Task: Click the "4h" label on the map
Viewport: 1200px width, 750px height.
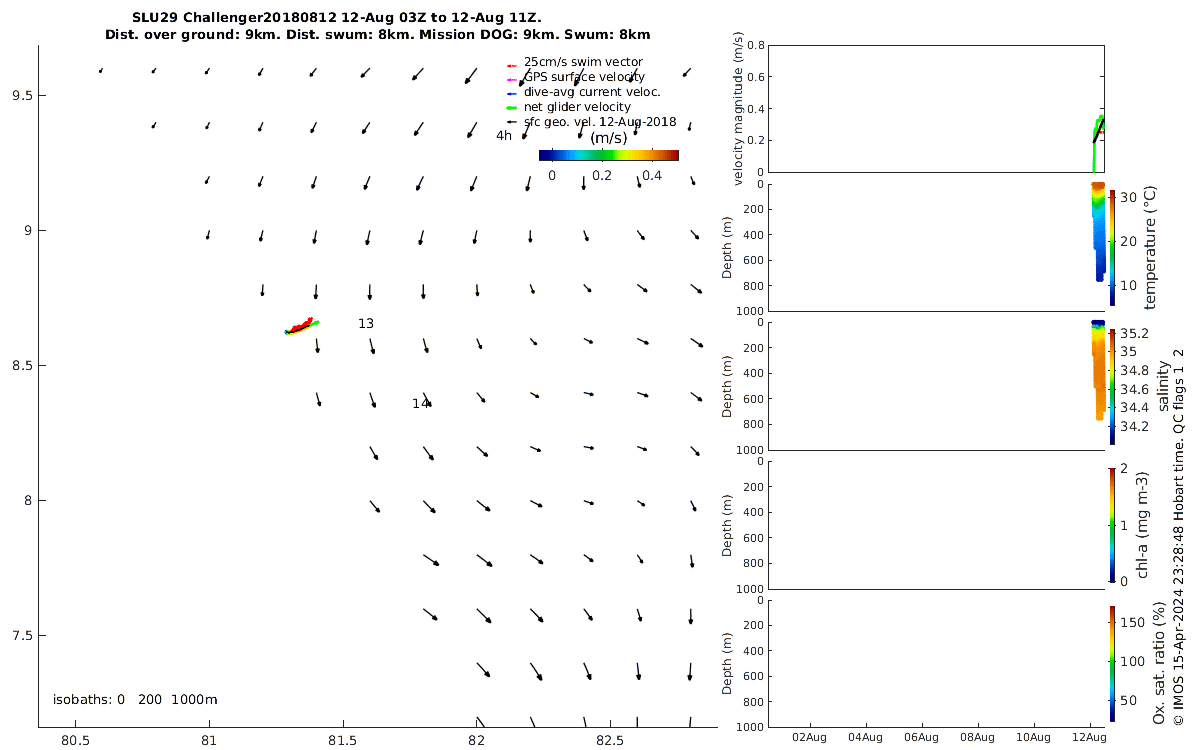Action: point(504,136)
